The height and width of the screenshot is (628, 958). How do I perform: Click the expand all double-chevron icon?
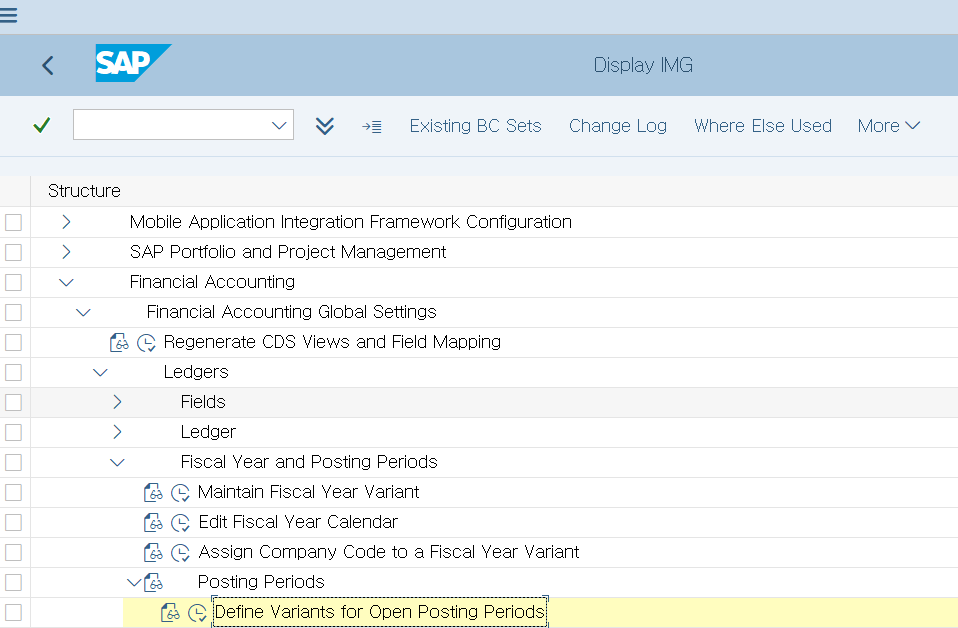click(324, 126)
